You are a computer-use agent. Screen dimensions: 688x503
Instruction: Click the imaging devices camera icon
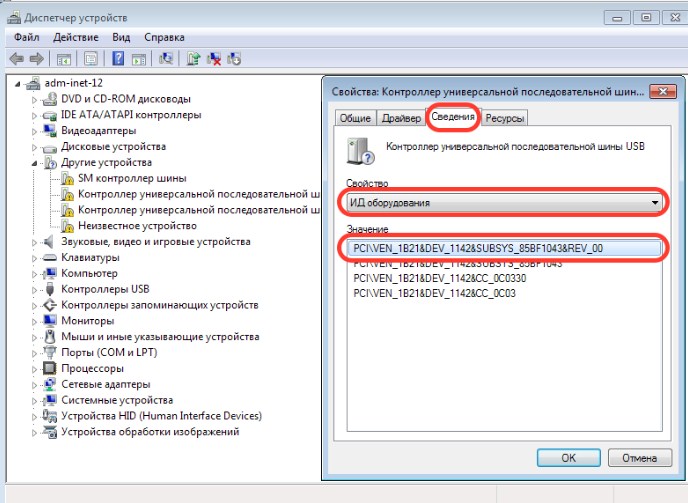[50, 432]
